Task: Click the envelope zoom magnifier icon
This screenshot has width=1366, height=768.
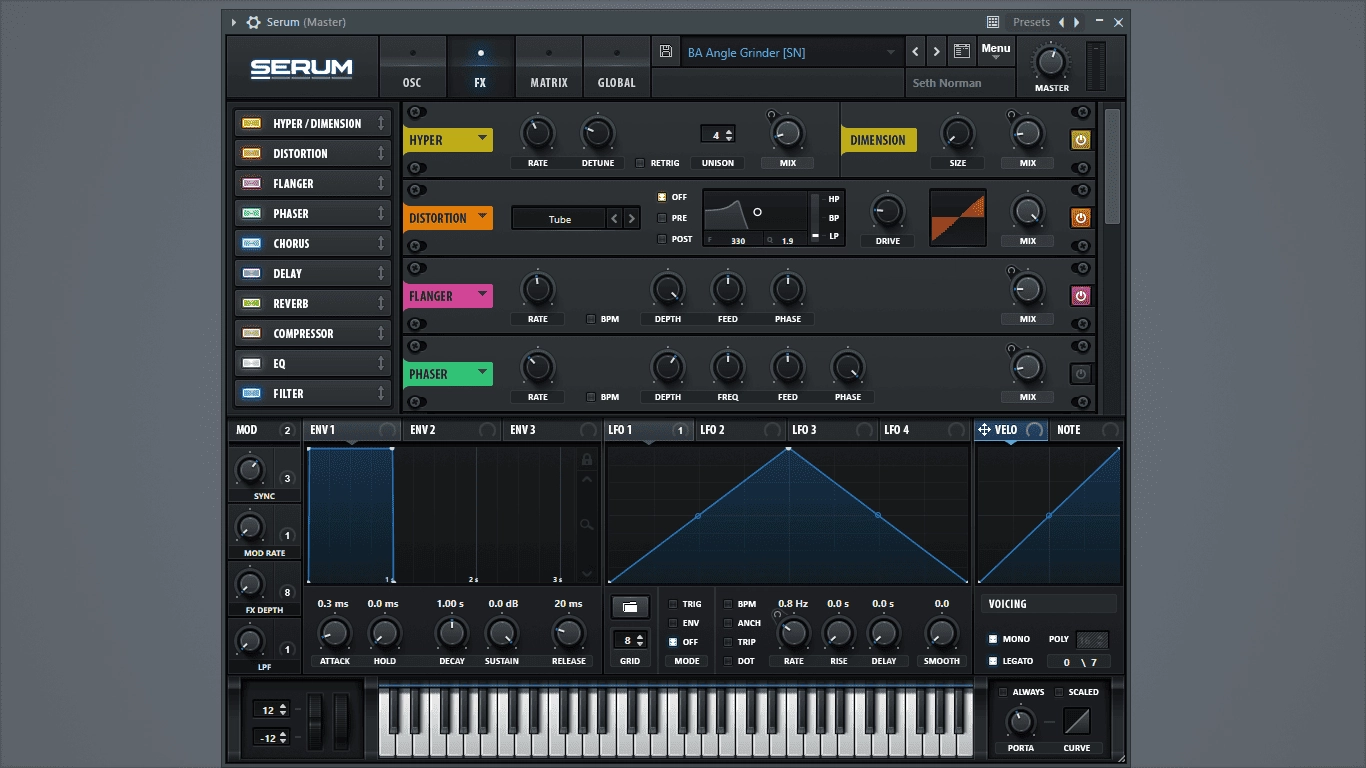Action: pos(587,525)
